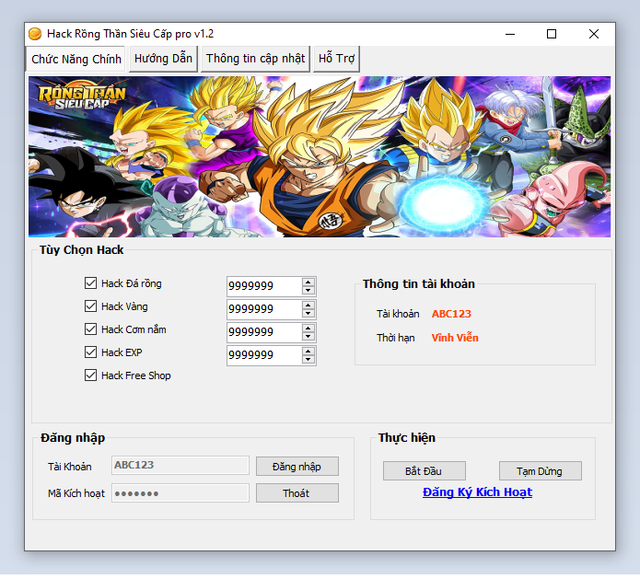Viewport: 640px width, 576px height.
Task: Open the Đăng Ký Kích Hoạt link
Action: 477,492
